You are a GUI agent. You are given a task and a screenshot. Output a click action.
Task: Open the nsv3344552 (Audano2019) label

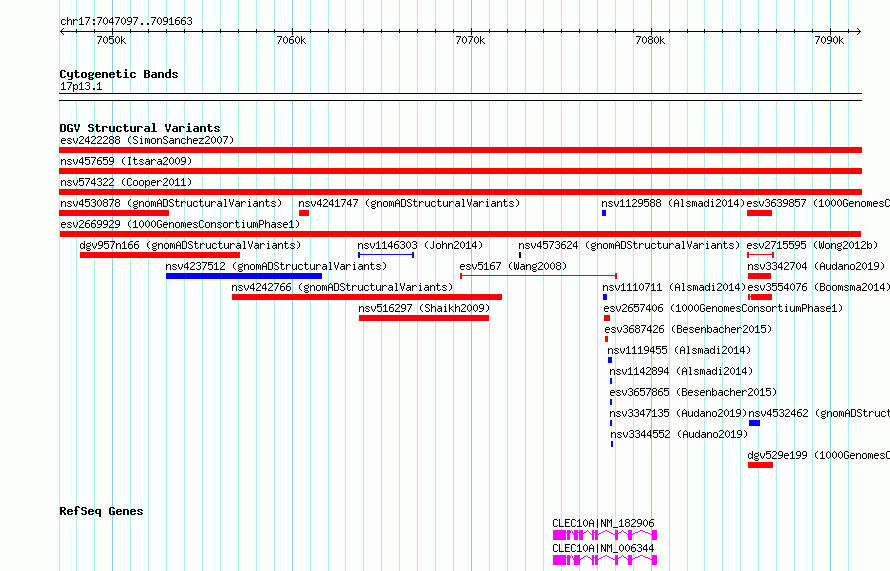pyautogui.click(x=679, y=434)
